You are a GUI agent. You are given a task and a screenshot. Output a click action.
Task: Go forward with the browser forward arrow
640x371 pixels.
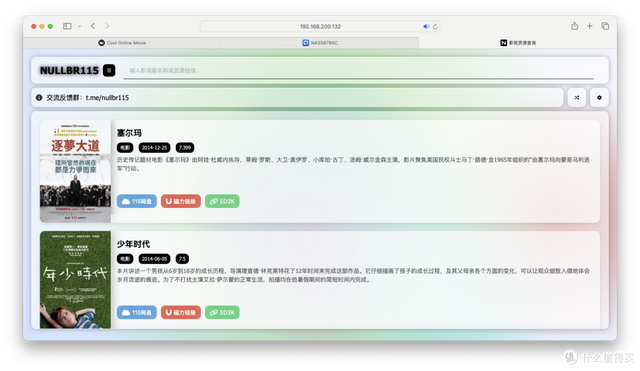(107, 26)
